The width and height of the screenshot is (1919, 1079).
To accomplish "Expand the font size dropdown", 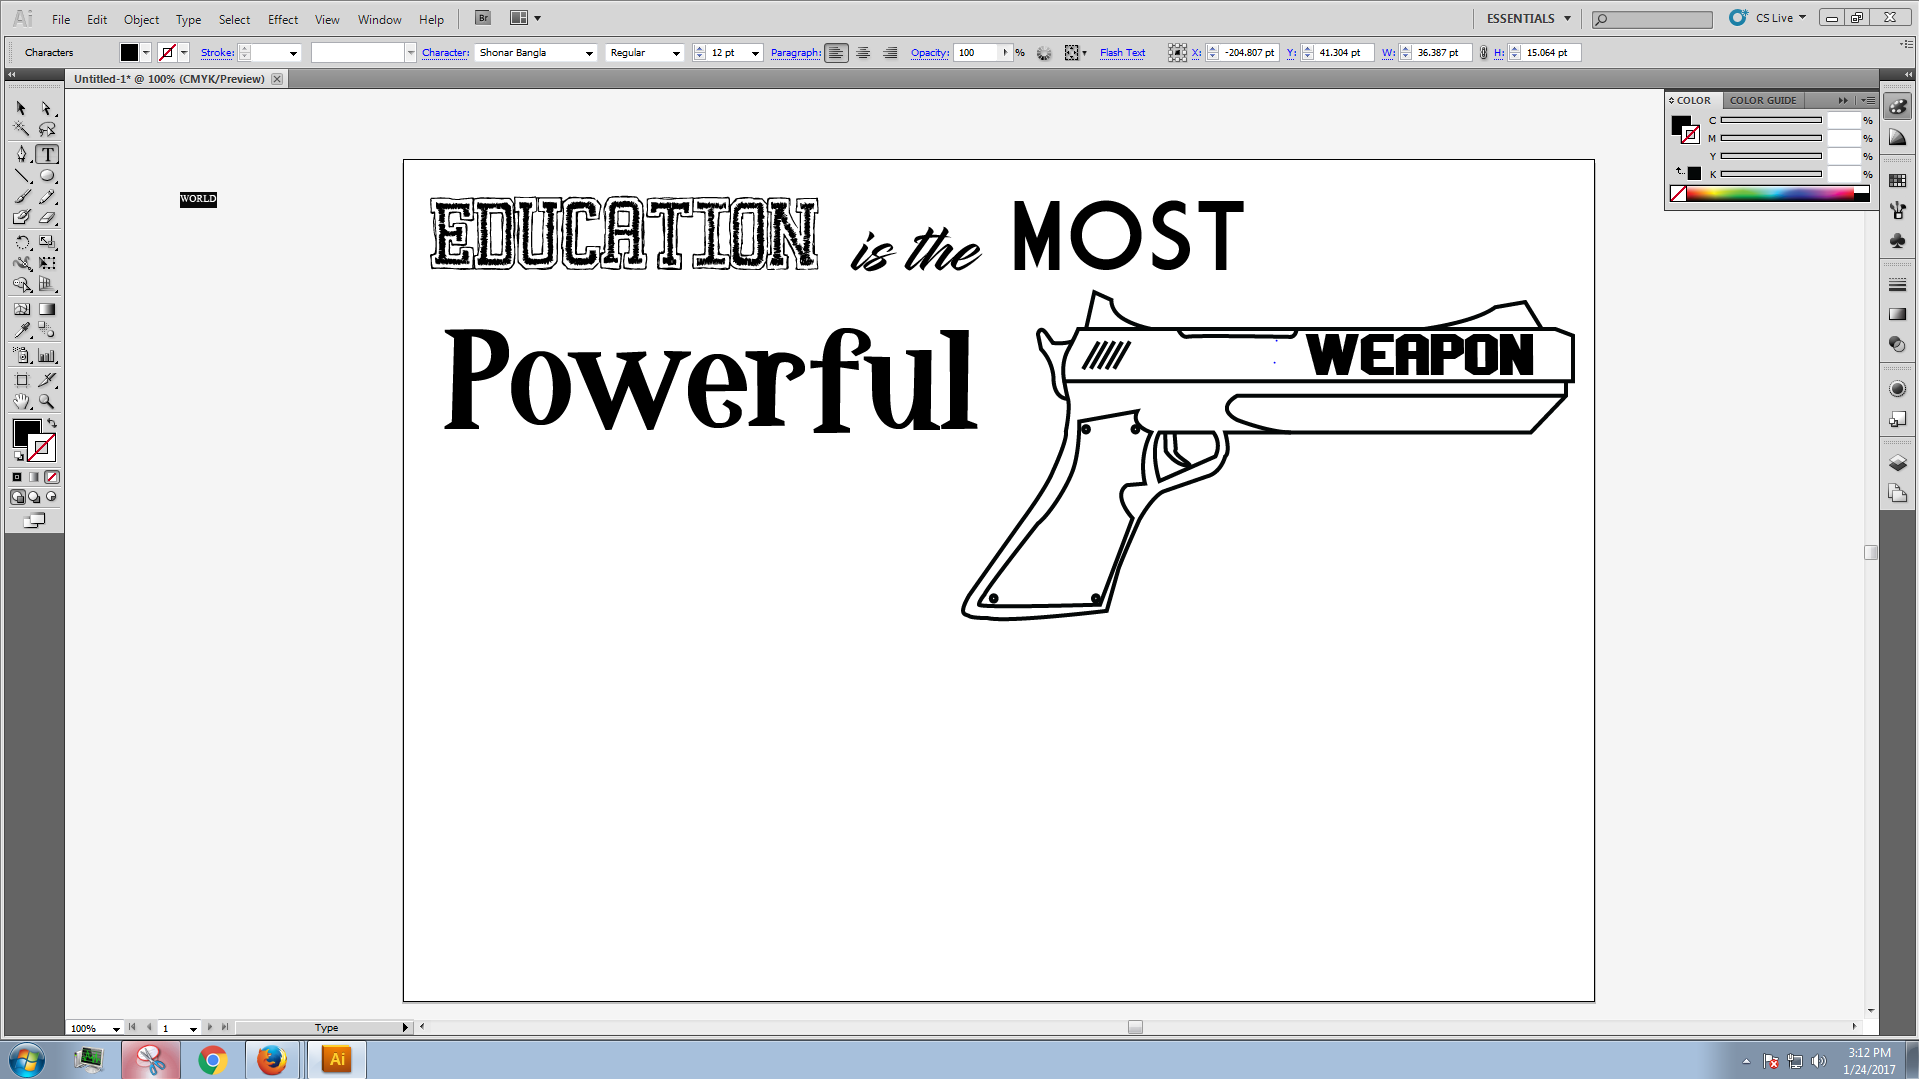I will point(755,53).
